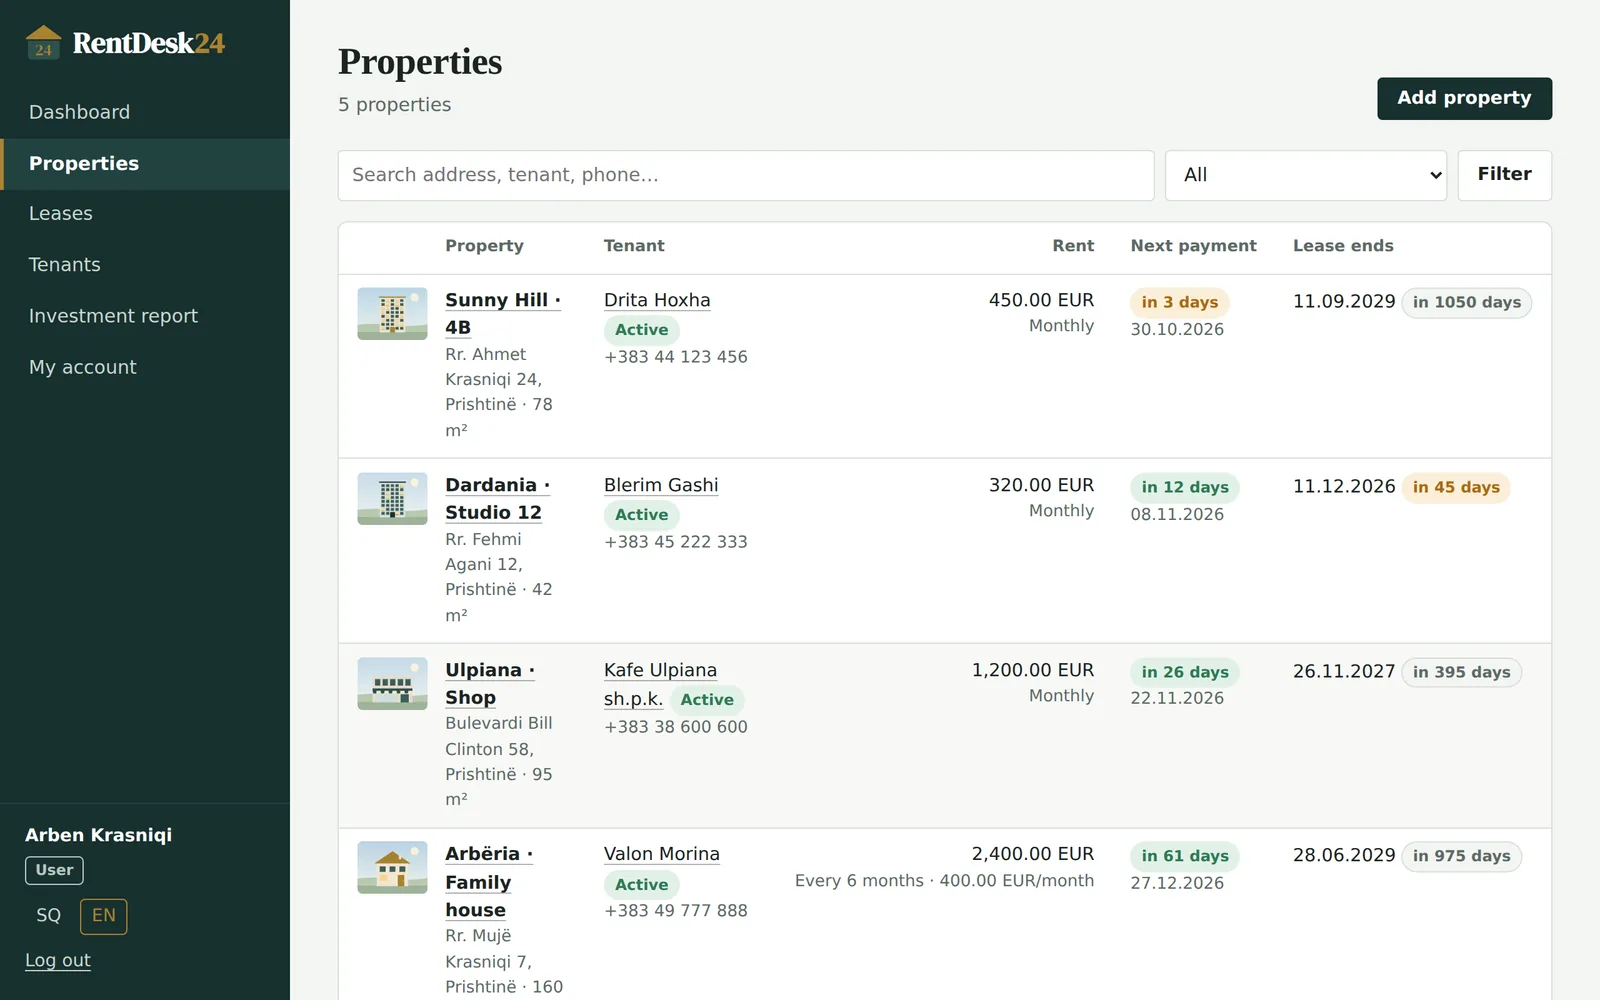
Task: Open tenant Valon Morina
Action: (662, 854)
